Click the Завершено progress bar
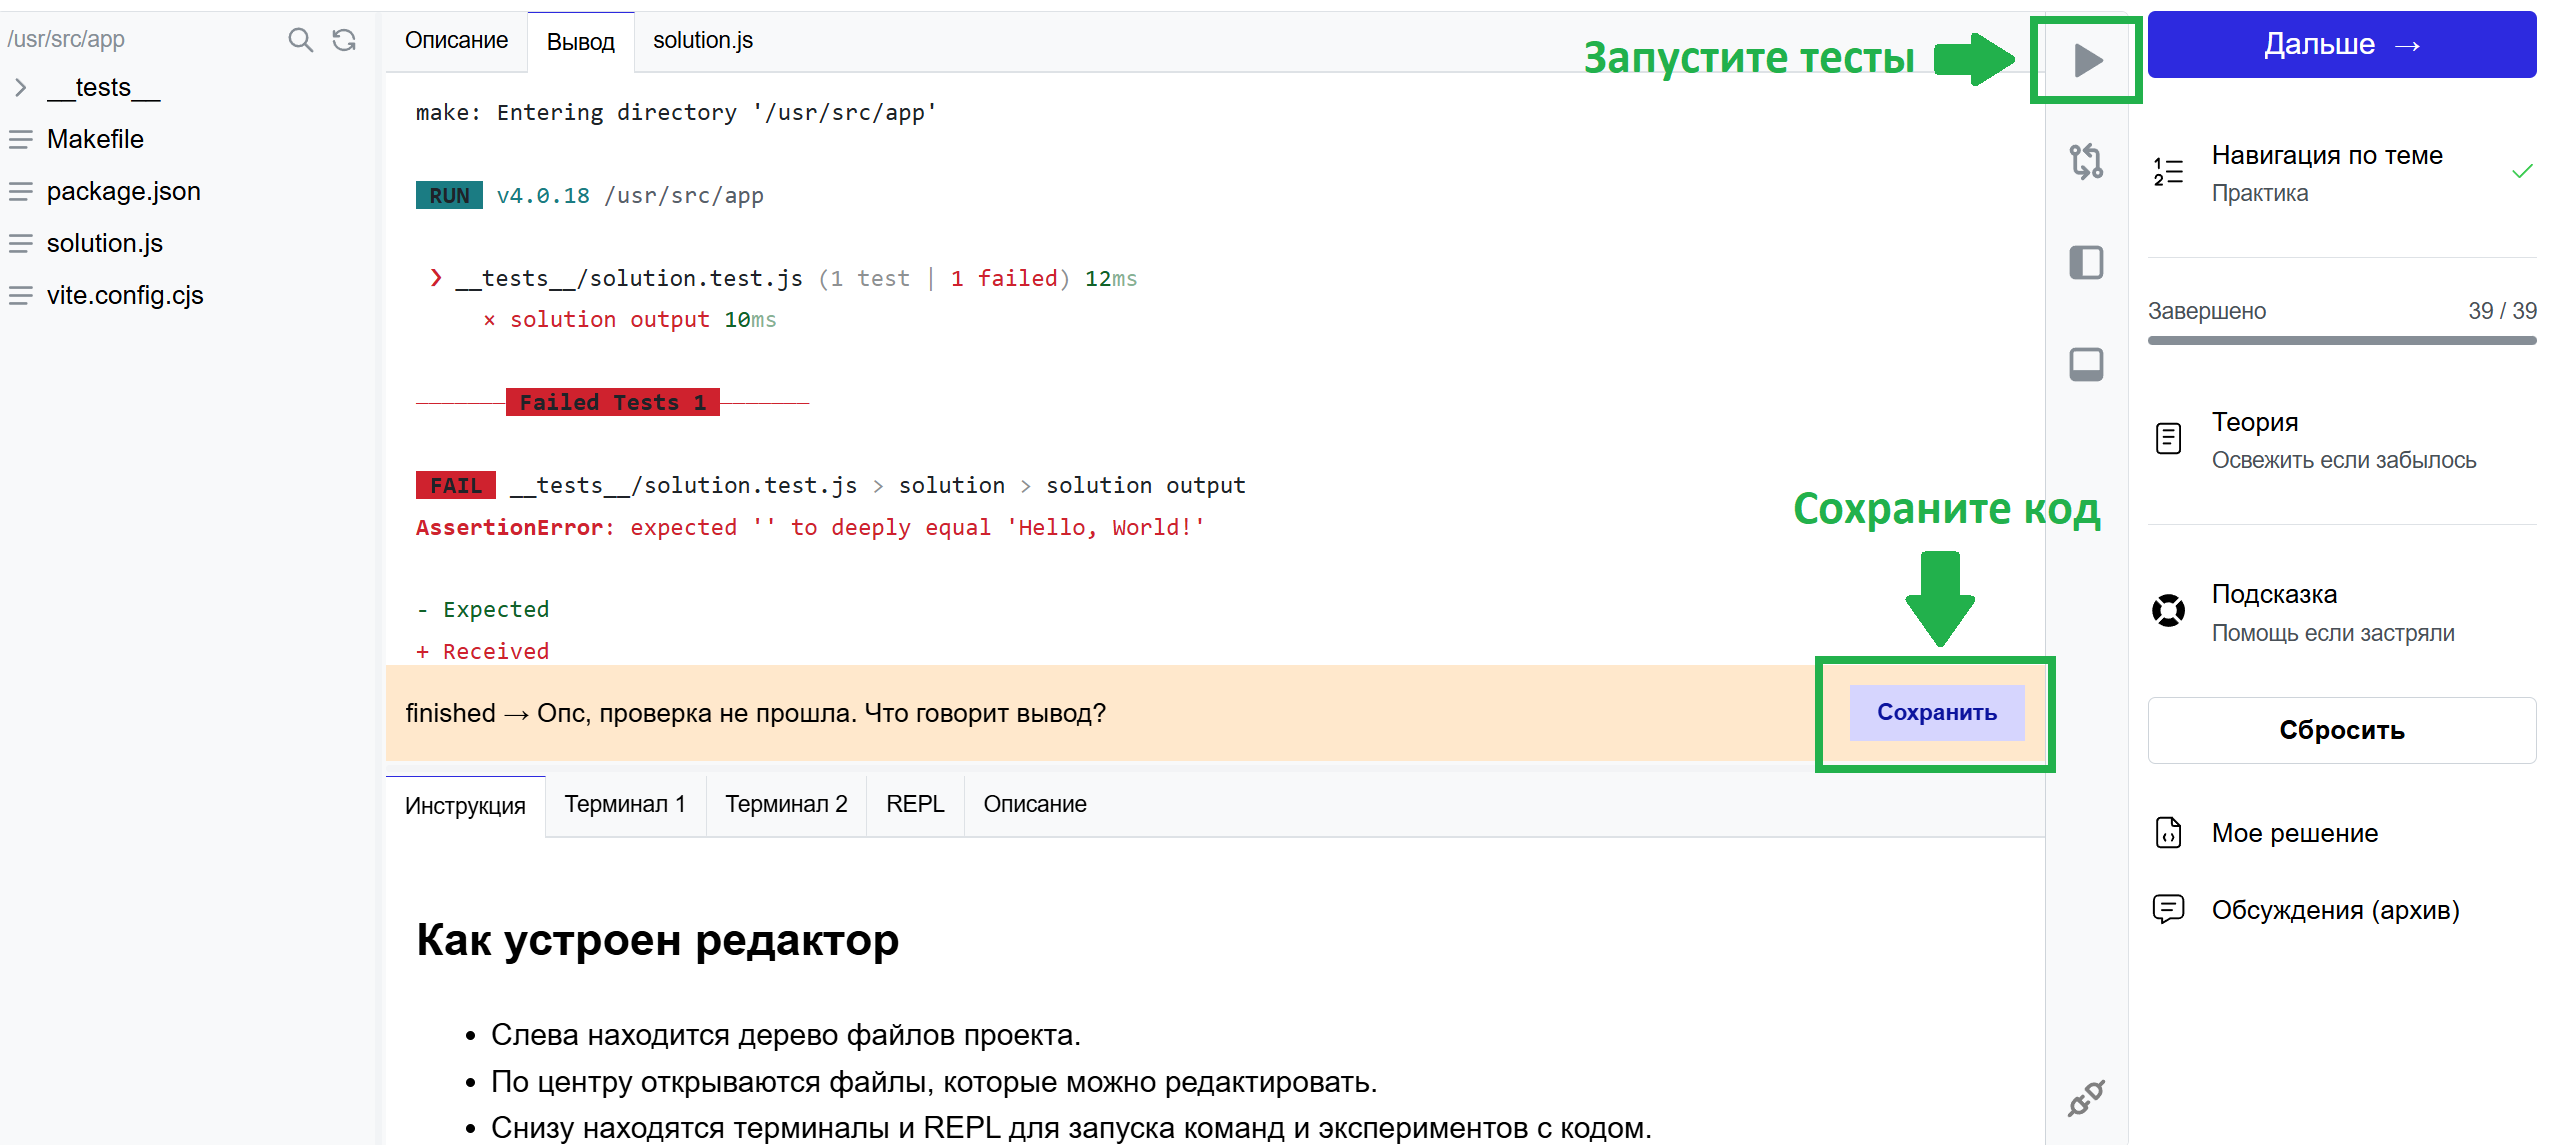 click(x=2341, y=340)
